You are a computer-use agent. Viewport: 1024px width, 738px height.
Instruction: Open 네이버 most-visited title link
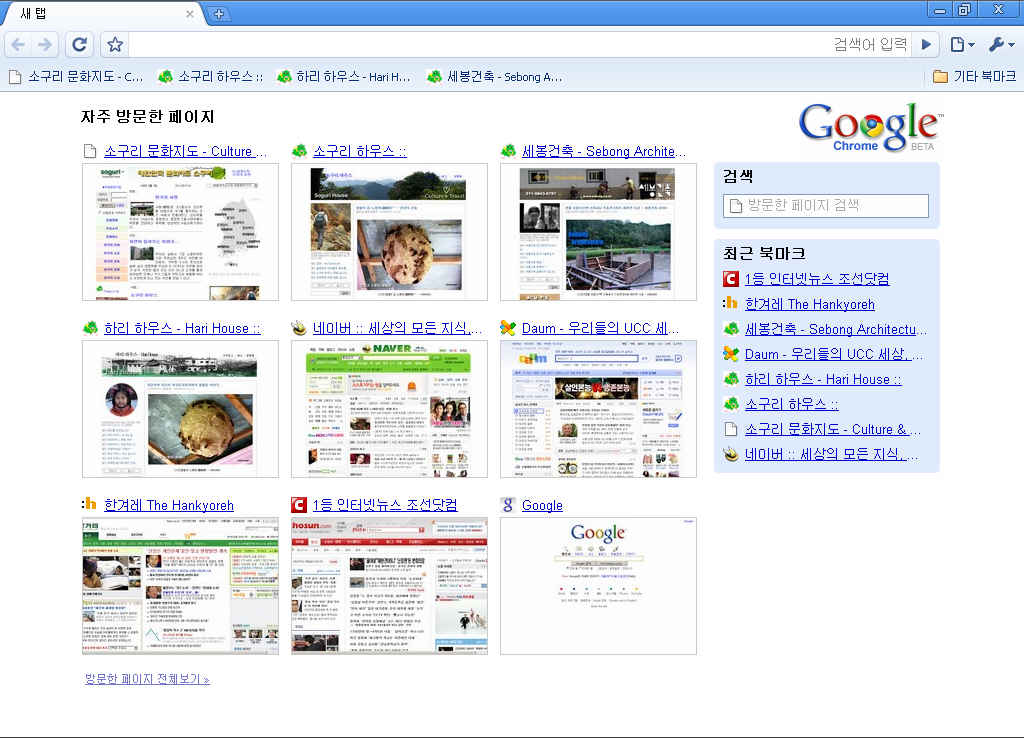click(x=397, y=329)
